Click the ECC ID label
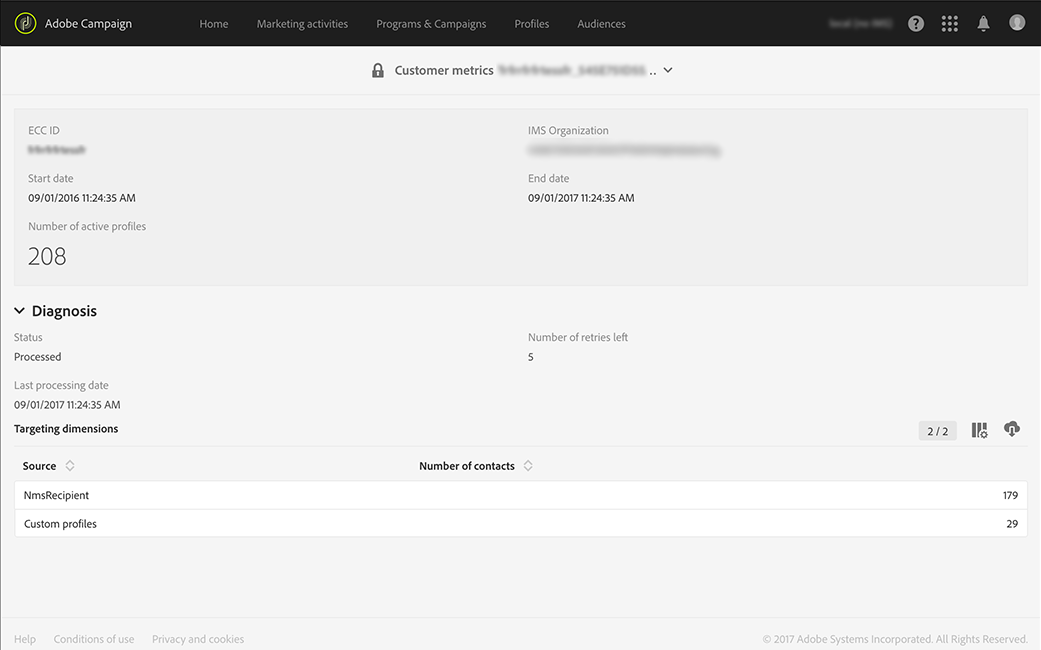This screenshot has height=650, width=1041. 44,130
